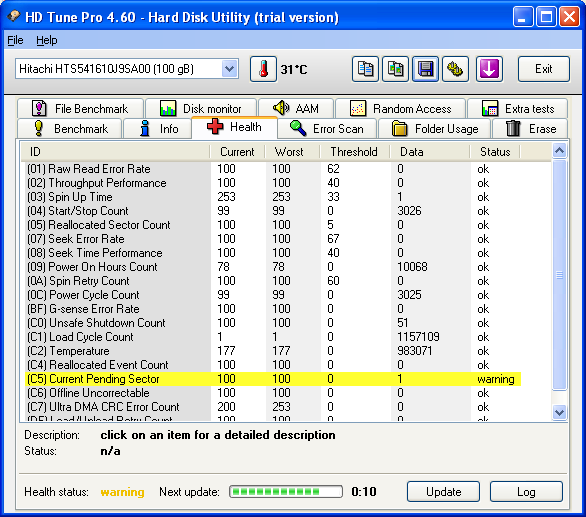
Task: Minimize the HD Tune Pro window
Action: click(x=523, y=17)
